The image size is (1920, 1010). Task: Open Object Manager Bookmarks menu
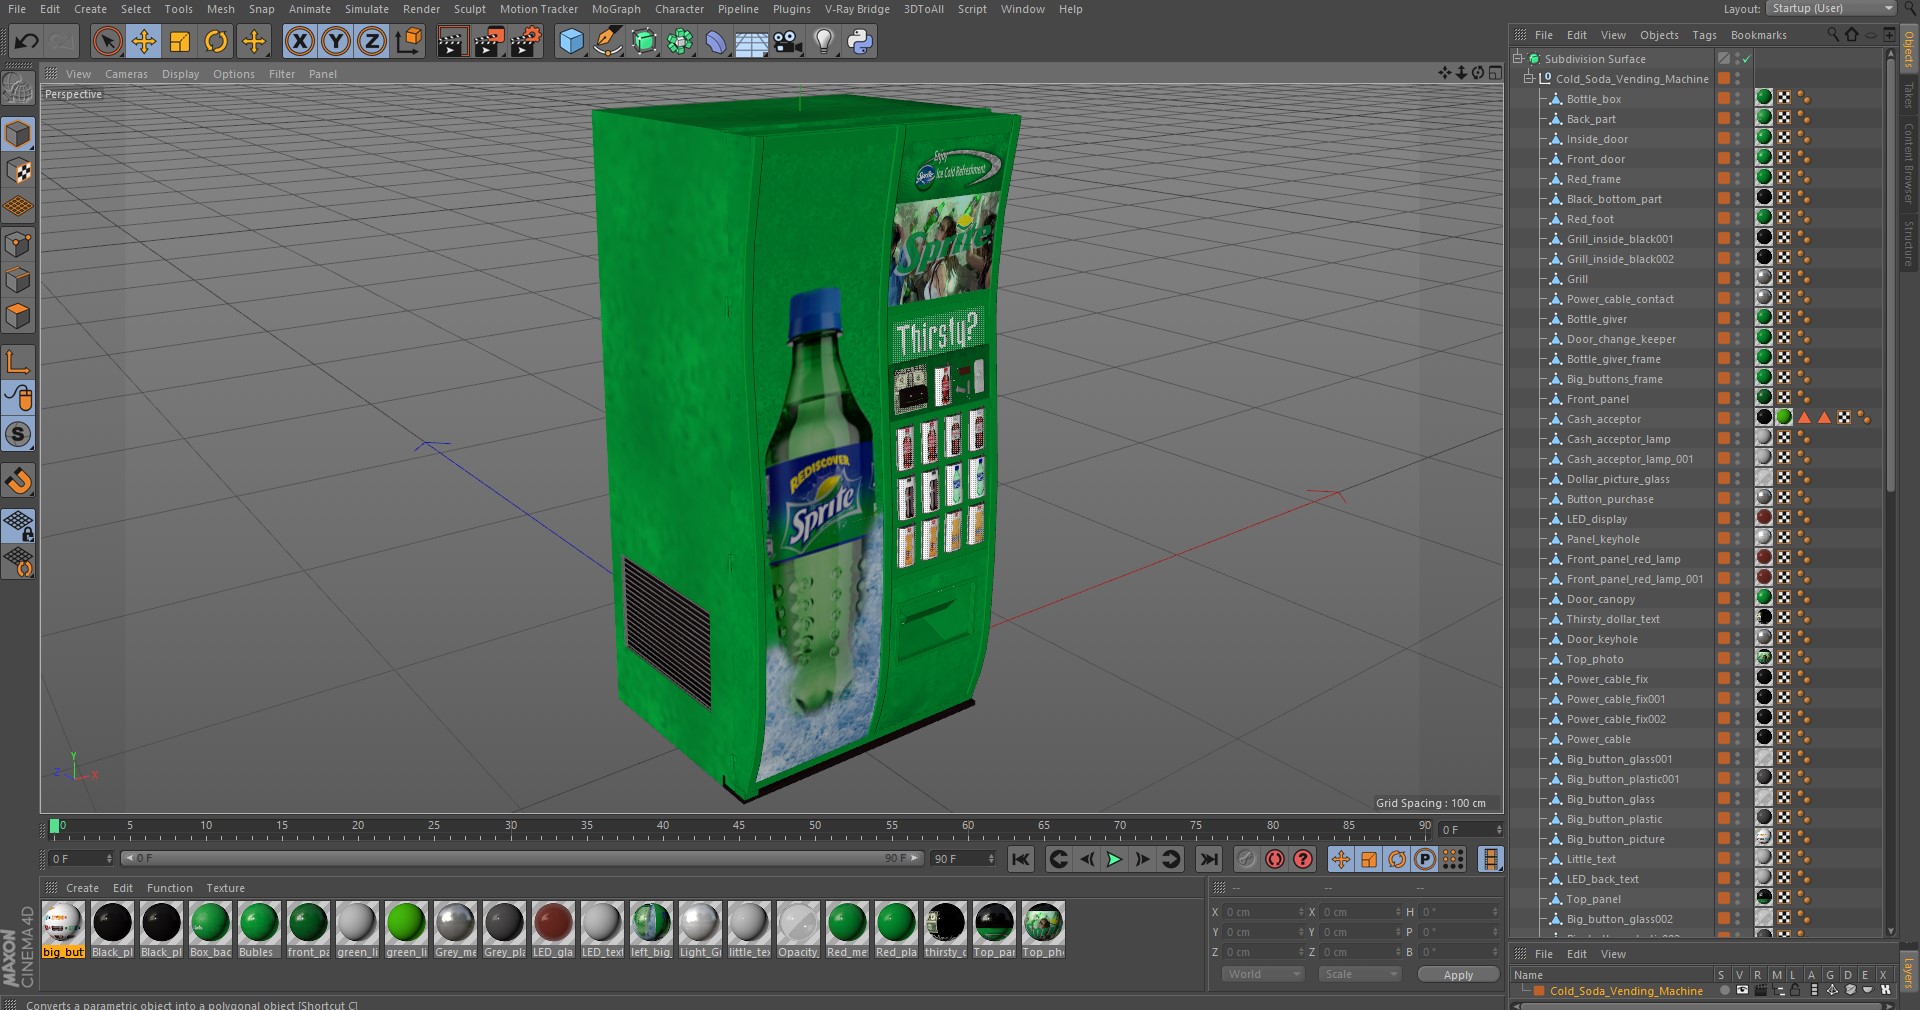(x=1758, y=35)
